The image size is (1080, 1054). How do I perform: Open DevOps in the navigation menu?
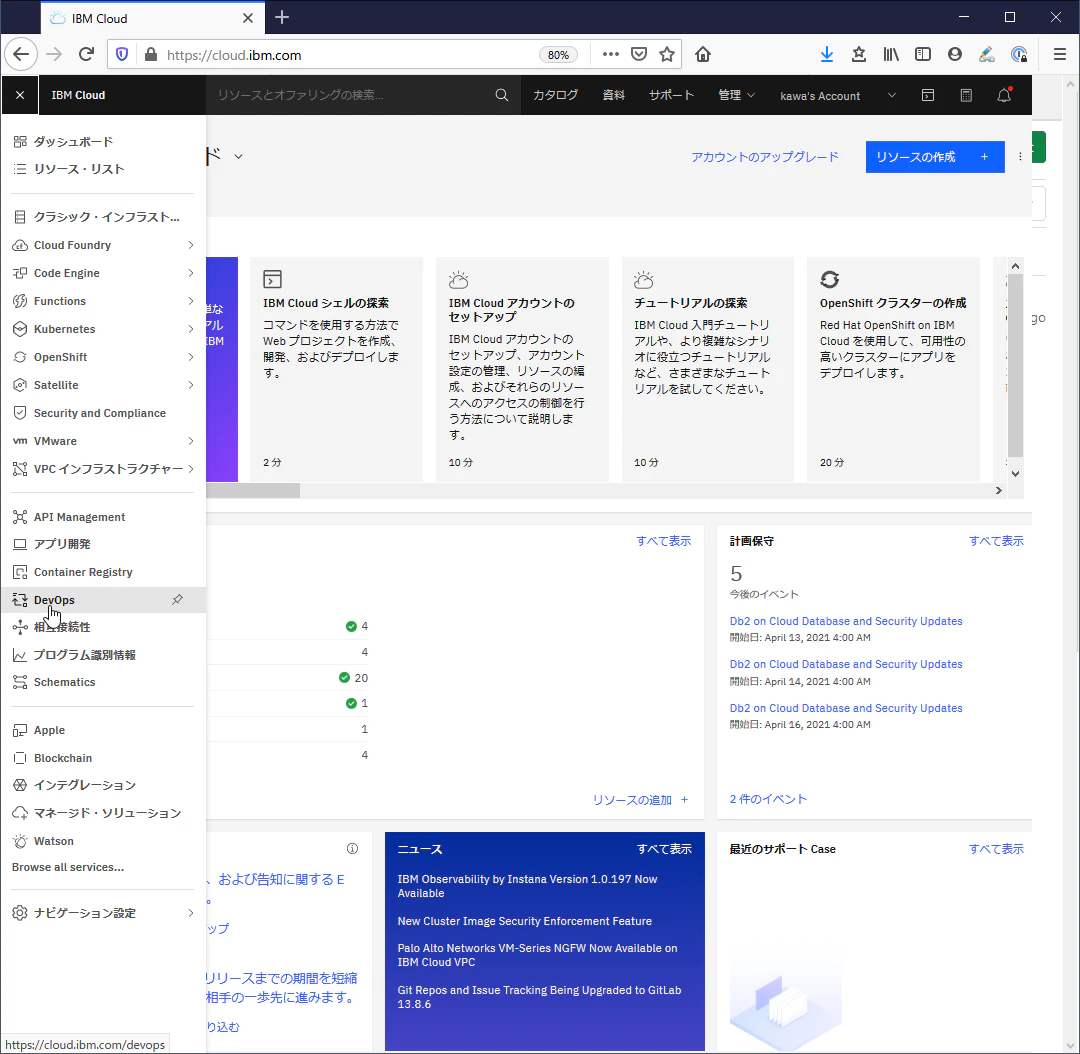(x=103, y=600)
